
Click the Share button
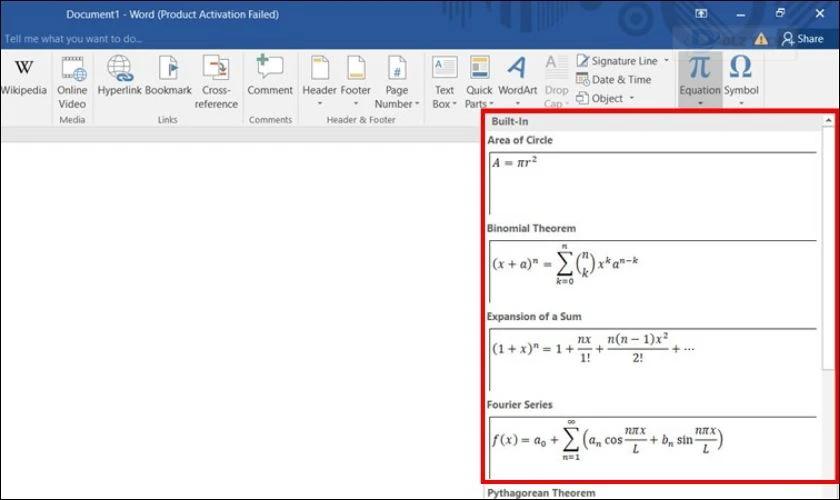[x=802, y=39]
